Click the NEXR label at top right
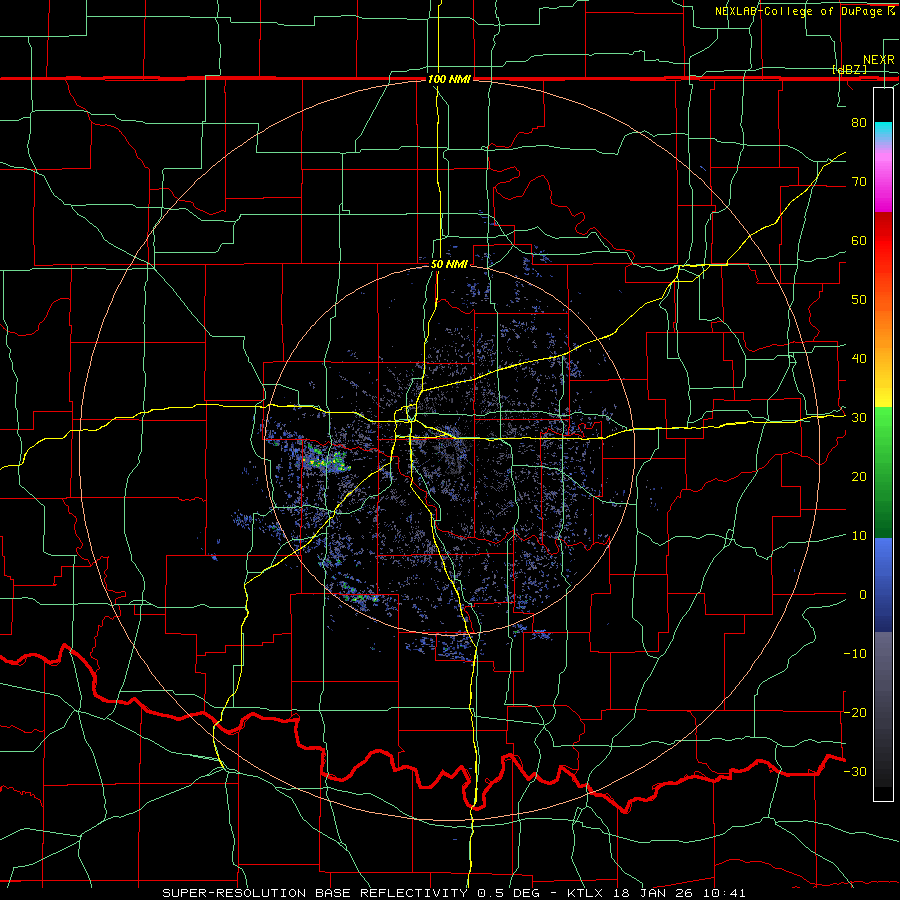 [878, 60]
